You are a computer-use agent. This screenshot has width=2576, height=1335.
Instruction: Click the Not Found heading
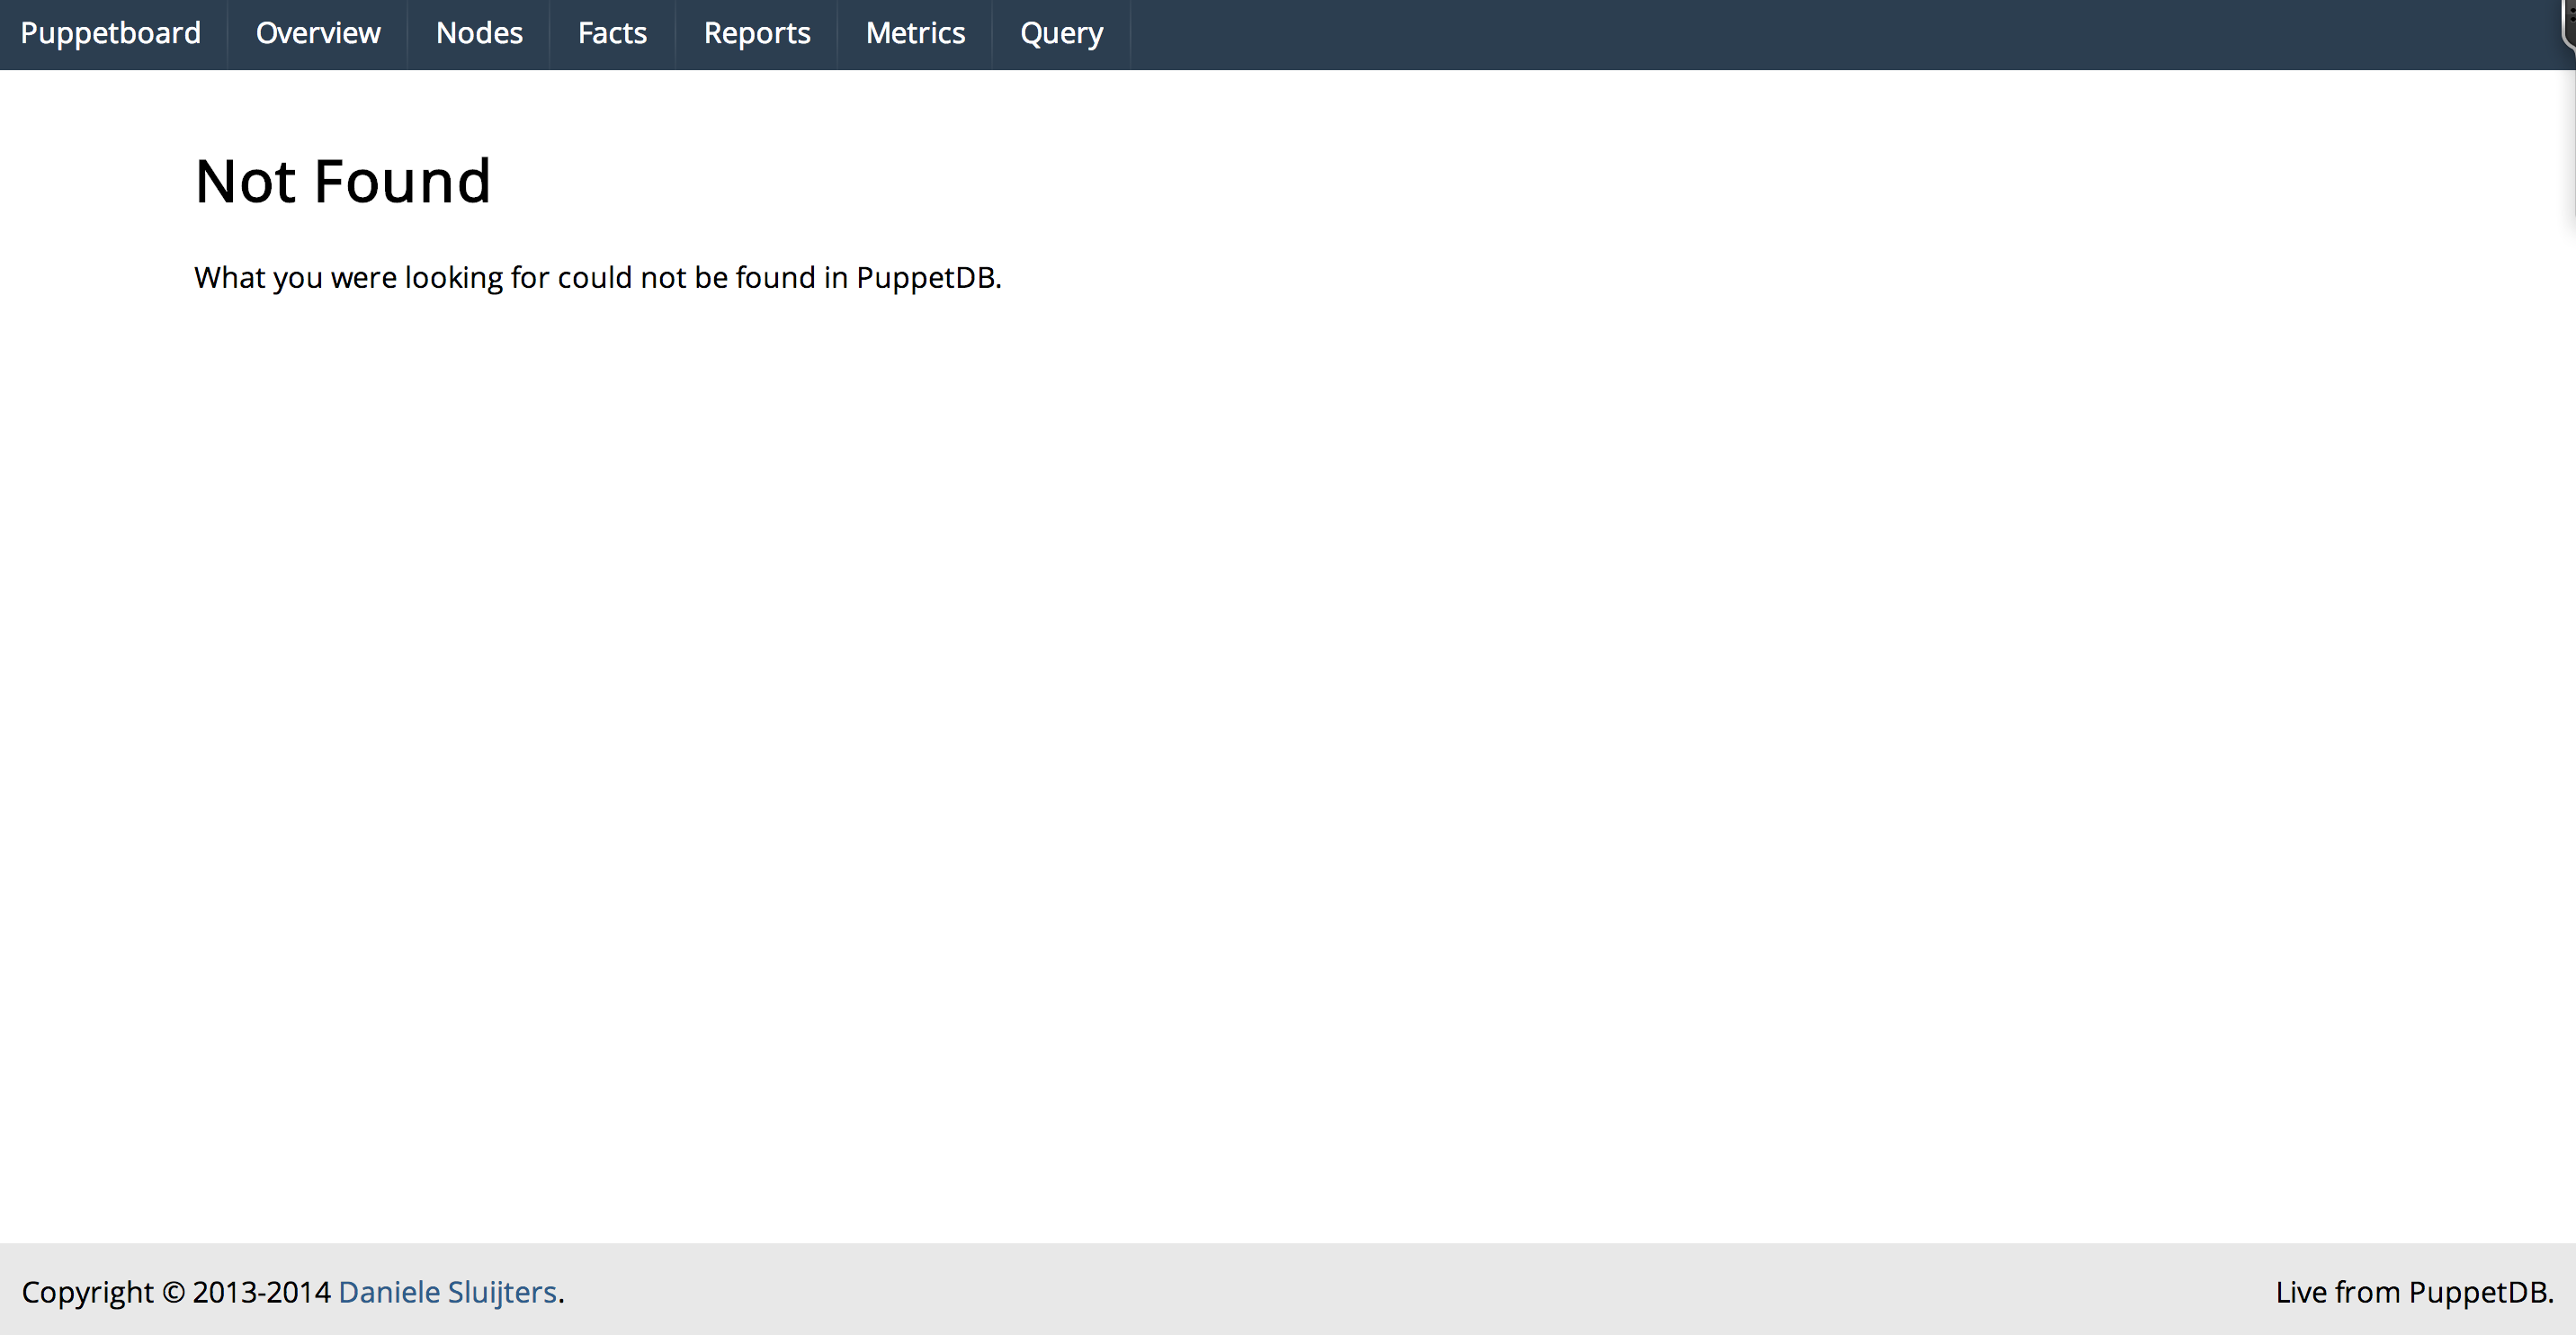(x=342, y=182)
